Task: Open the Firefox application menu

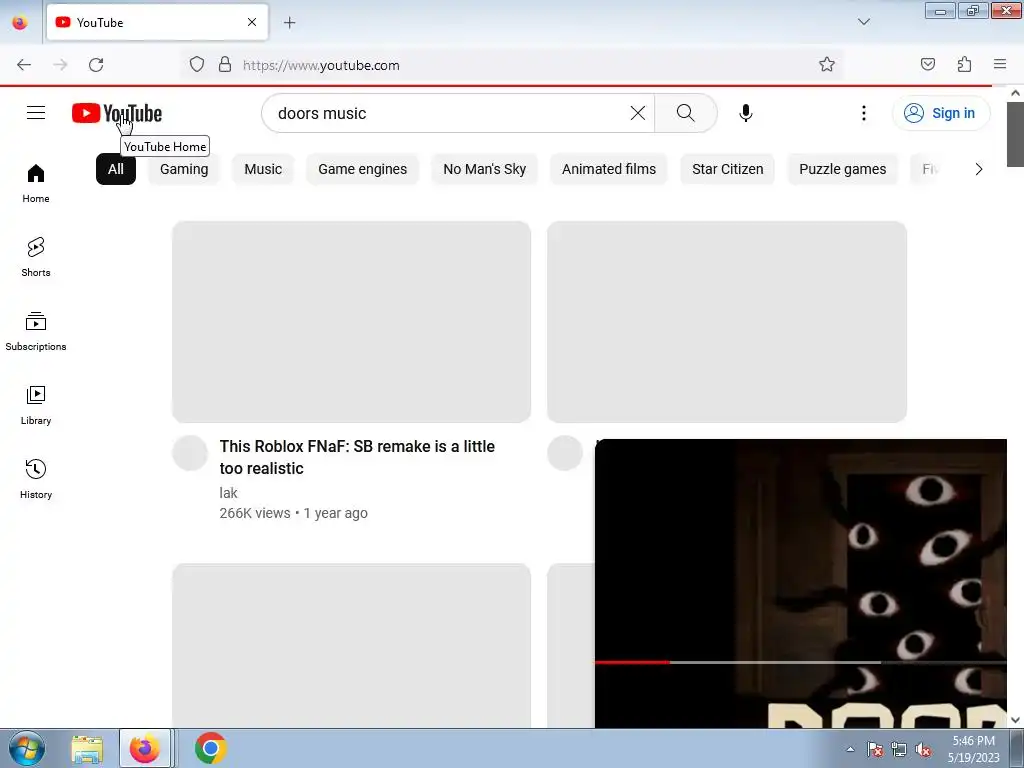Action: coord(1000,64)
